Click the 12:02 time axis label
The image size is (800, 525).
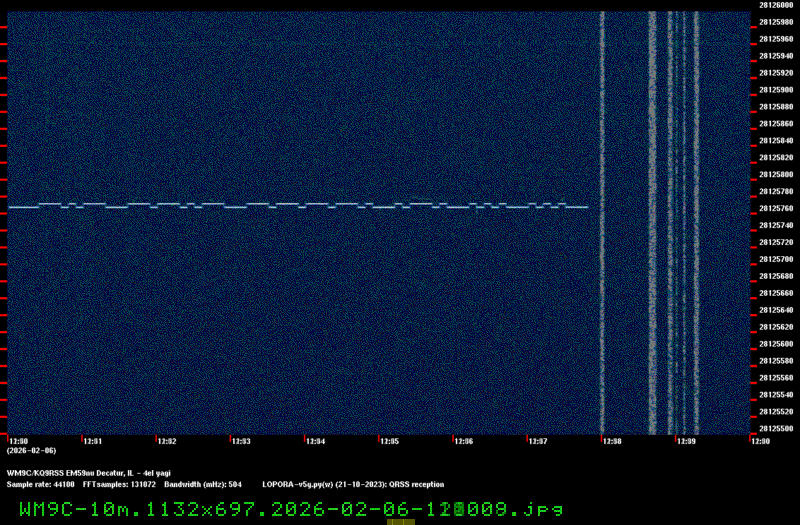click(167, 441)
